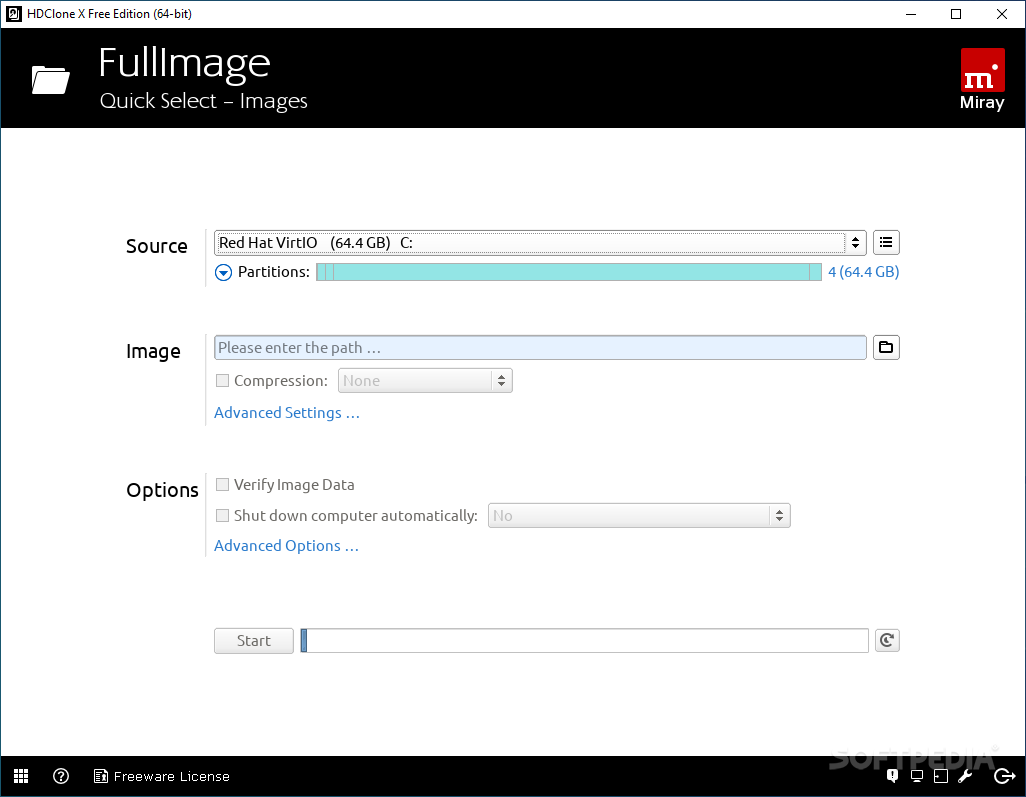Open the shutdown mode dropdown showing No

click(639, 516)
